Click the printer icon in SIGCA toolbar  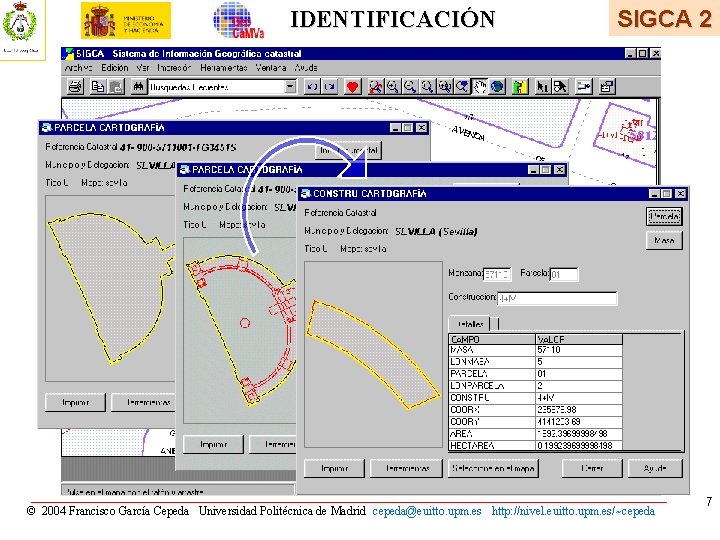75,86
